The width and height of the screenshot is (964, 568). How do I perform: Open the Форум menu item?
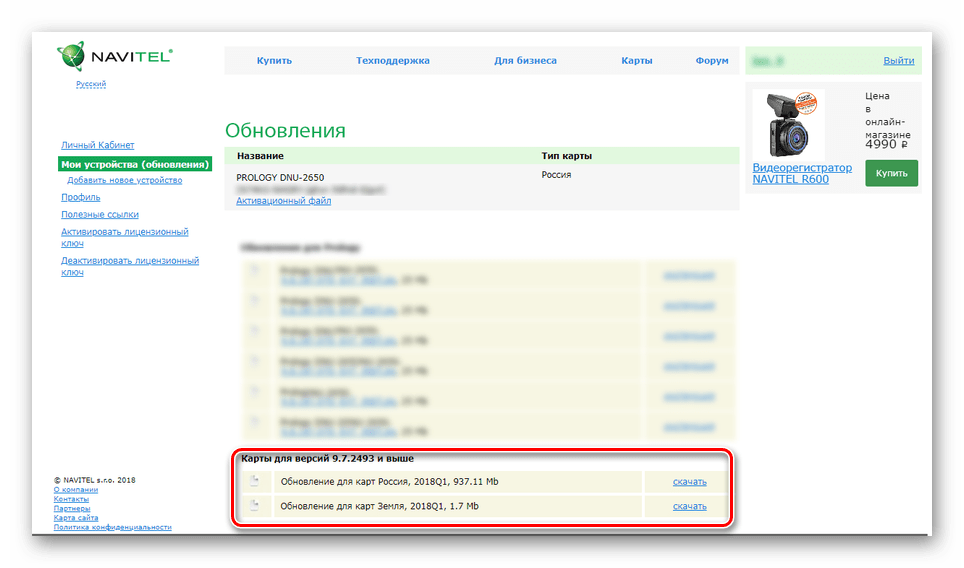point(712,60)
